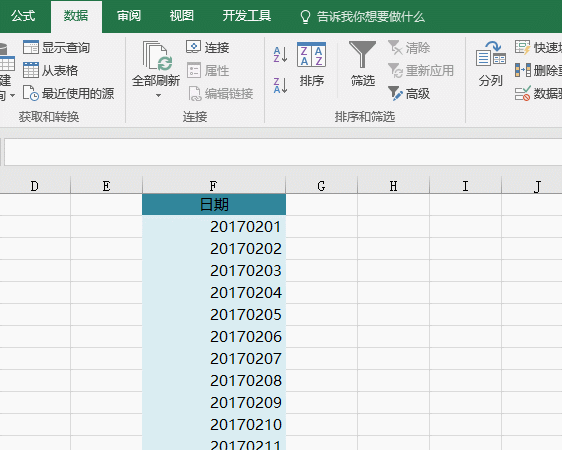Toggle the 筛选 filter funnel
Image resolution: width=562 pixels, height=450 pixels.
click(x=362, y=64)
